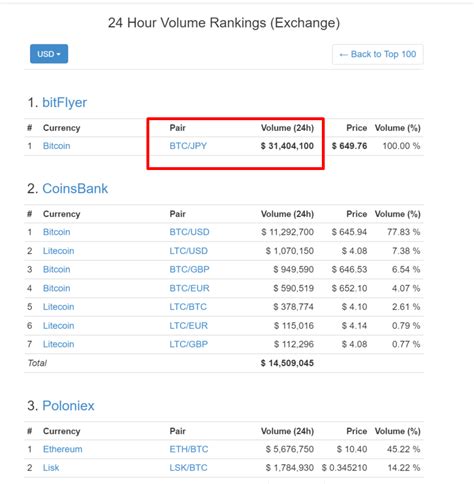474x484 pixels.
Task: Open the bitFlyer exchange heading link
Action: pyautogui.click(x=64, y=102)
